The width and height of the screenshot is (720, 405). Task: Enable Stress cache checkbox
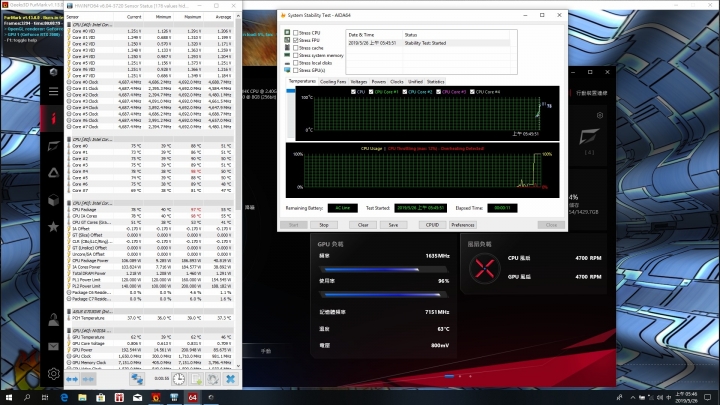296,48
